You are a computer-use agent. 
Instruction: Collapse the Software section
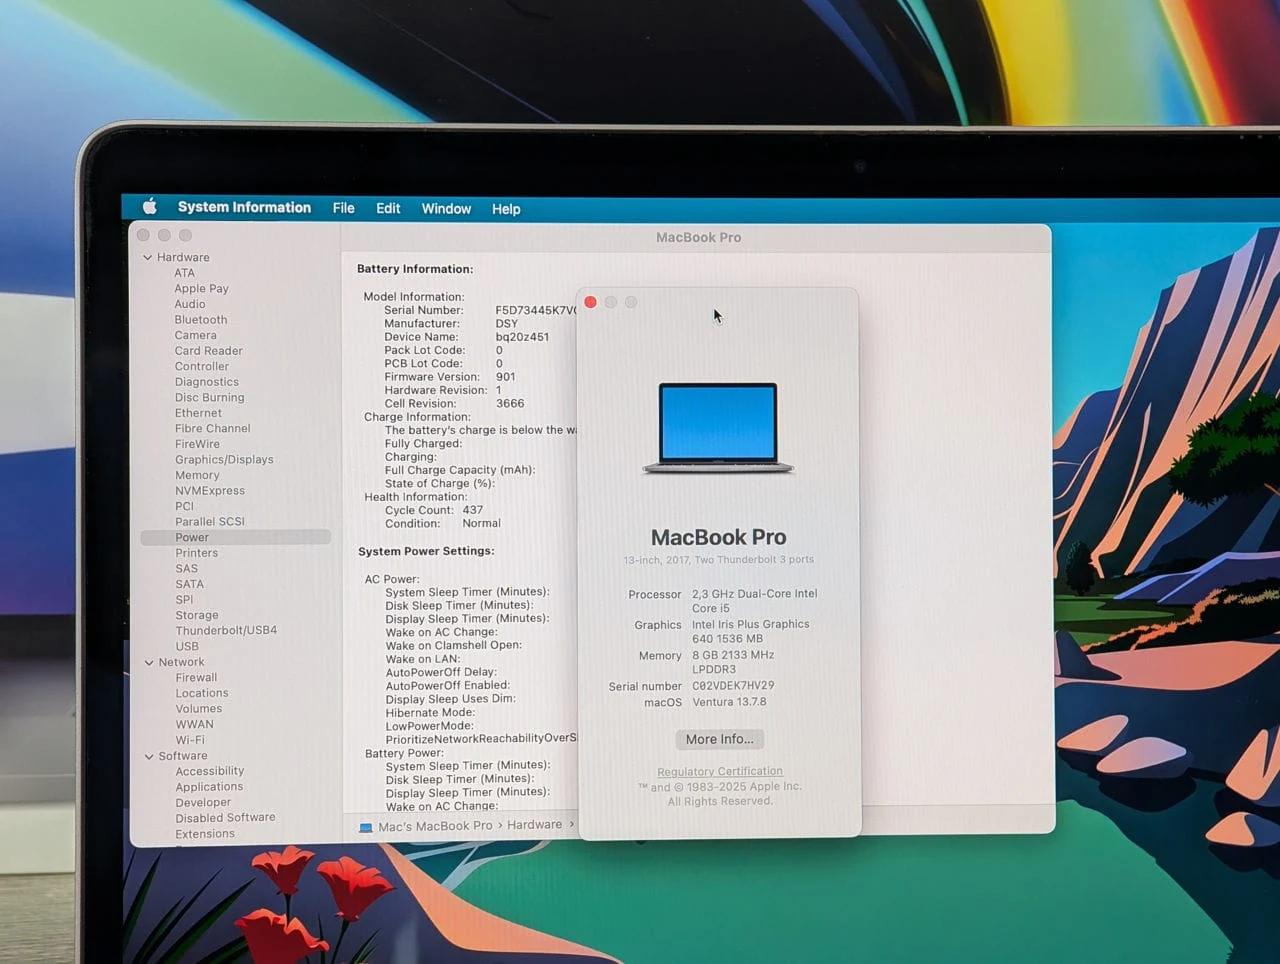click(x=149, y=757)
